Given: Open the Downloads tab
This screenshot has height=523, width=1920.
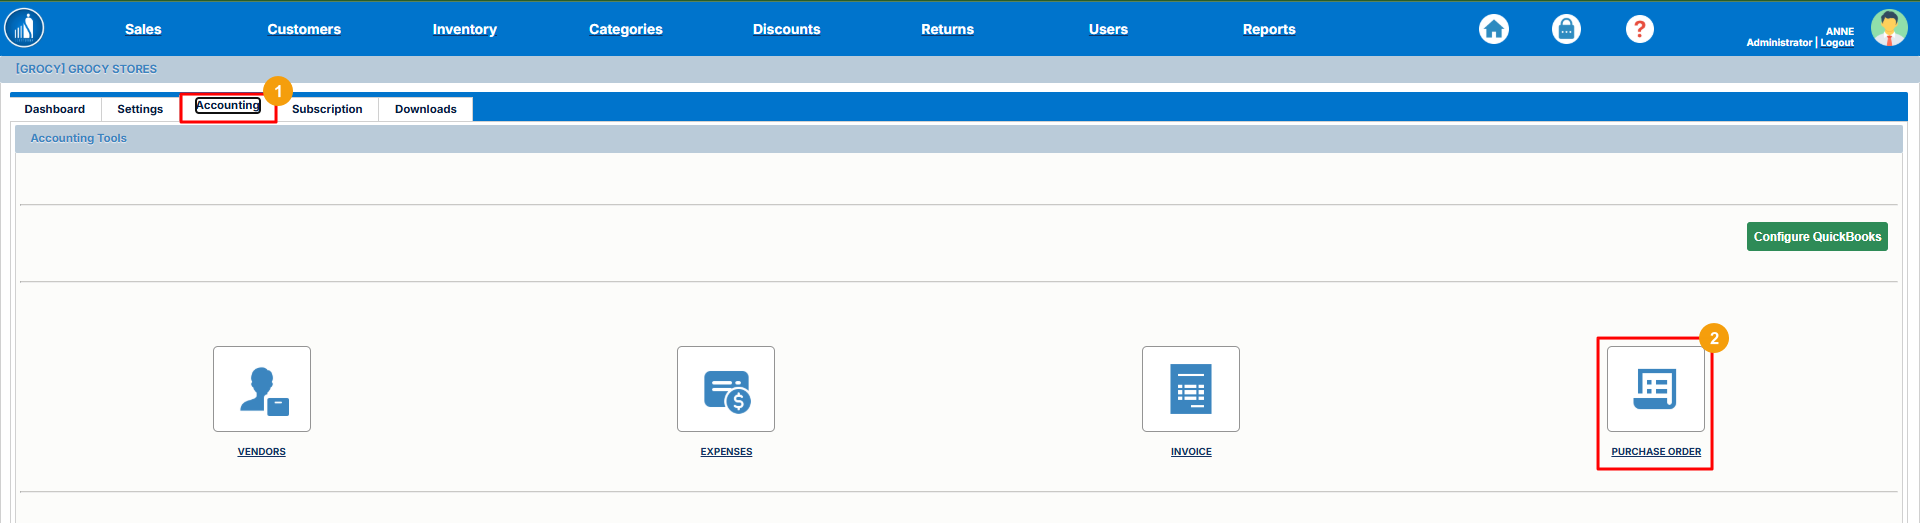Looking at the screenshot, I should tap(426, 109).
